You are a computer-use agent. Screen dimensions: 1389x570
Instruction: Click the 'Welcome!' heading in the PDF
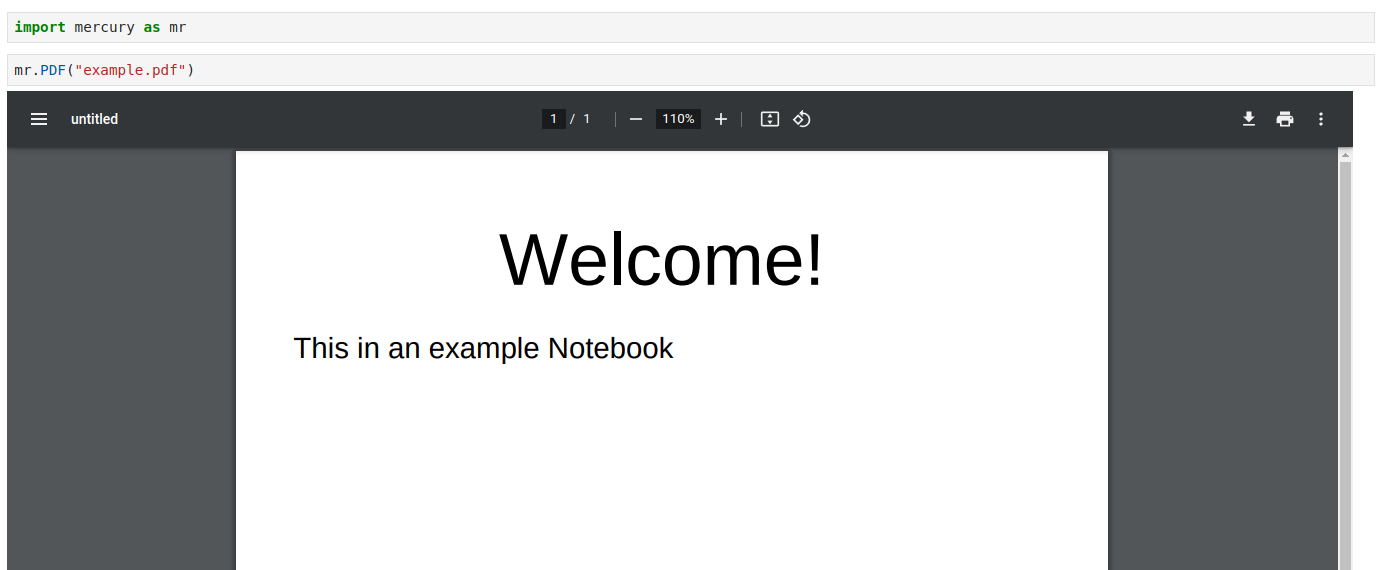coord(662,259)
